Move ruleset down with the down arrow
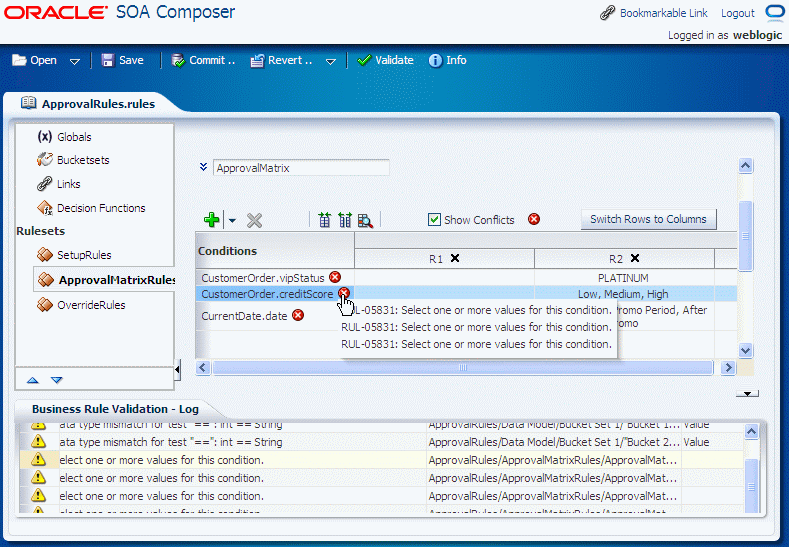This screenshot has height=547, width=789. [x=57, y=380]
